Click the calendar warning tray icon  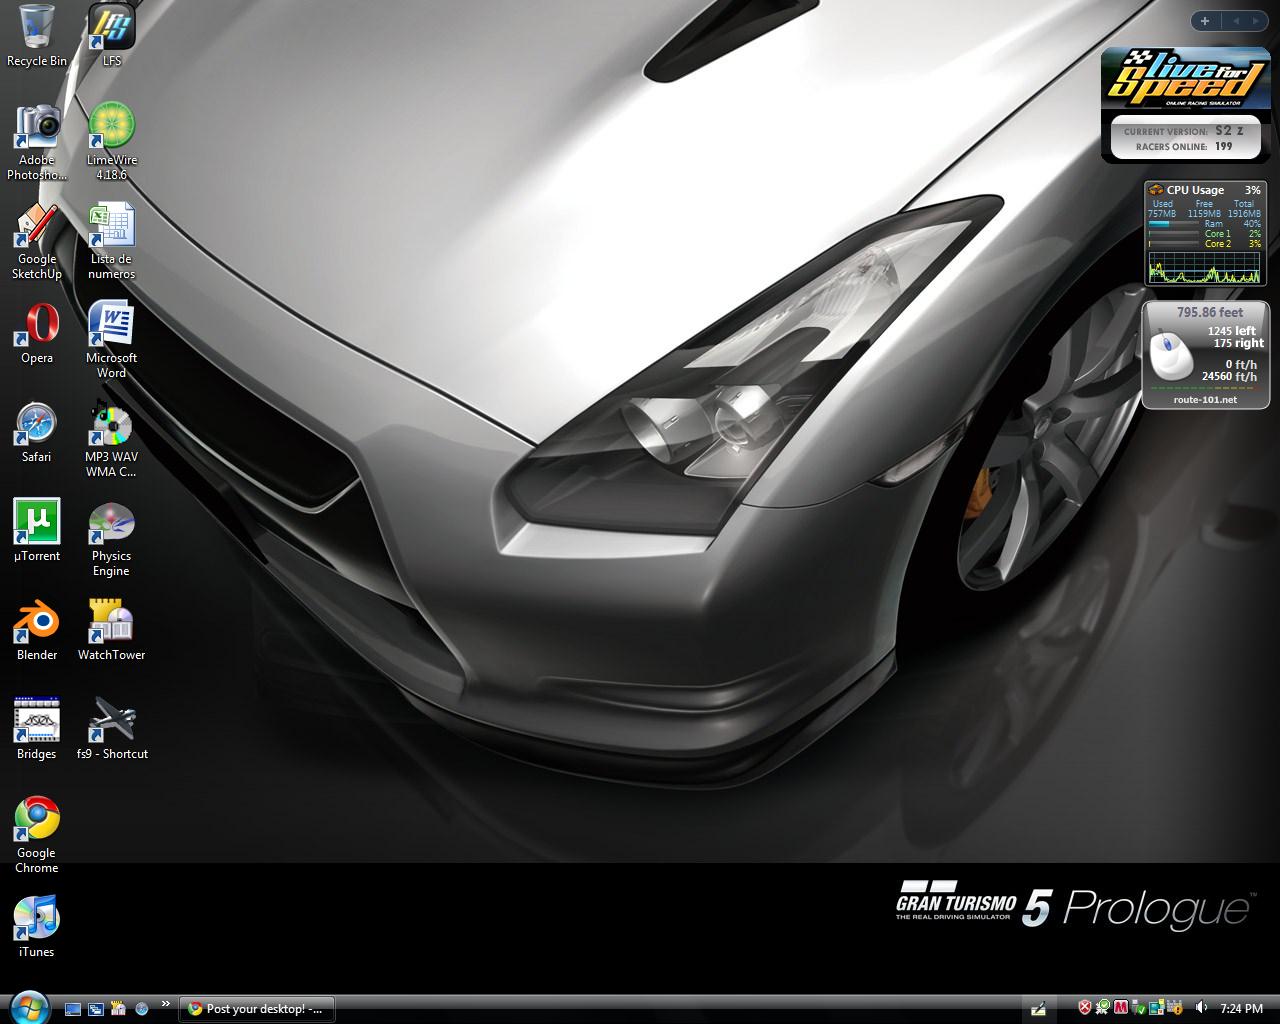pos(1175,1008)
